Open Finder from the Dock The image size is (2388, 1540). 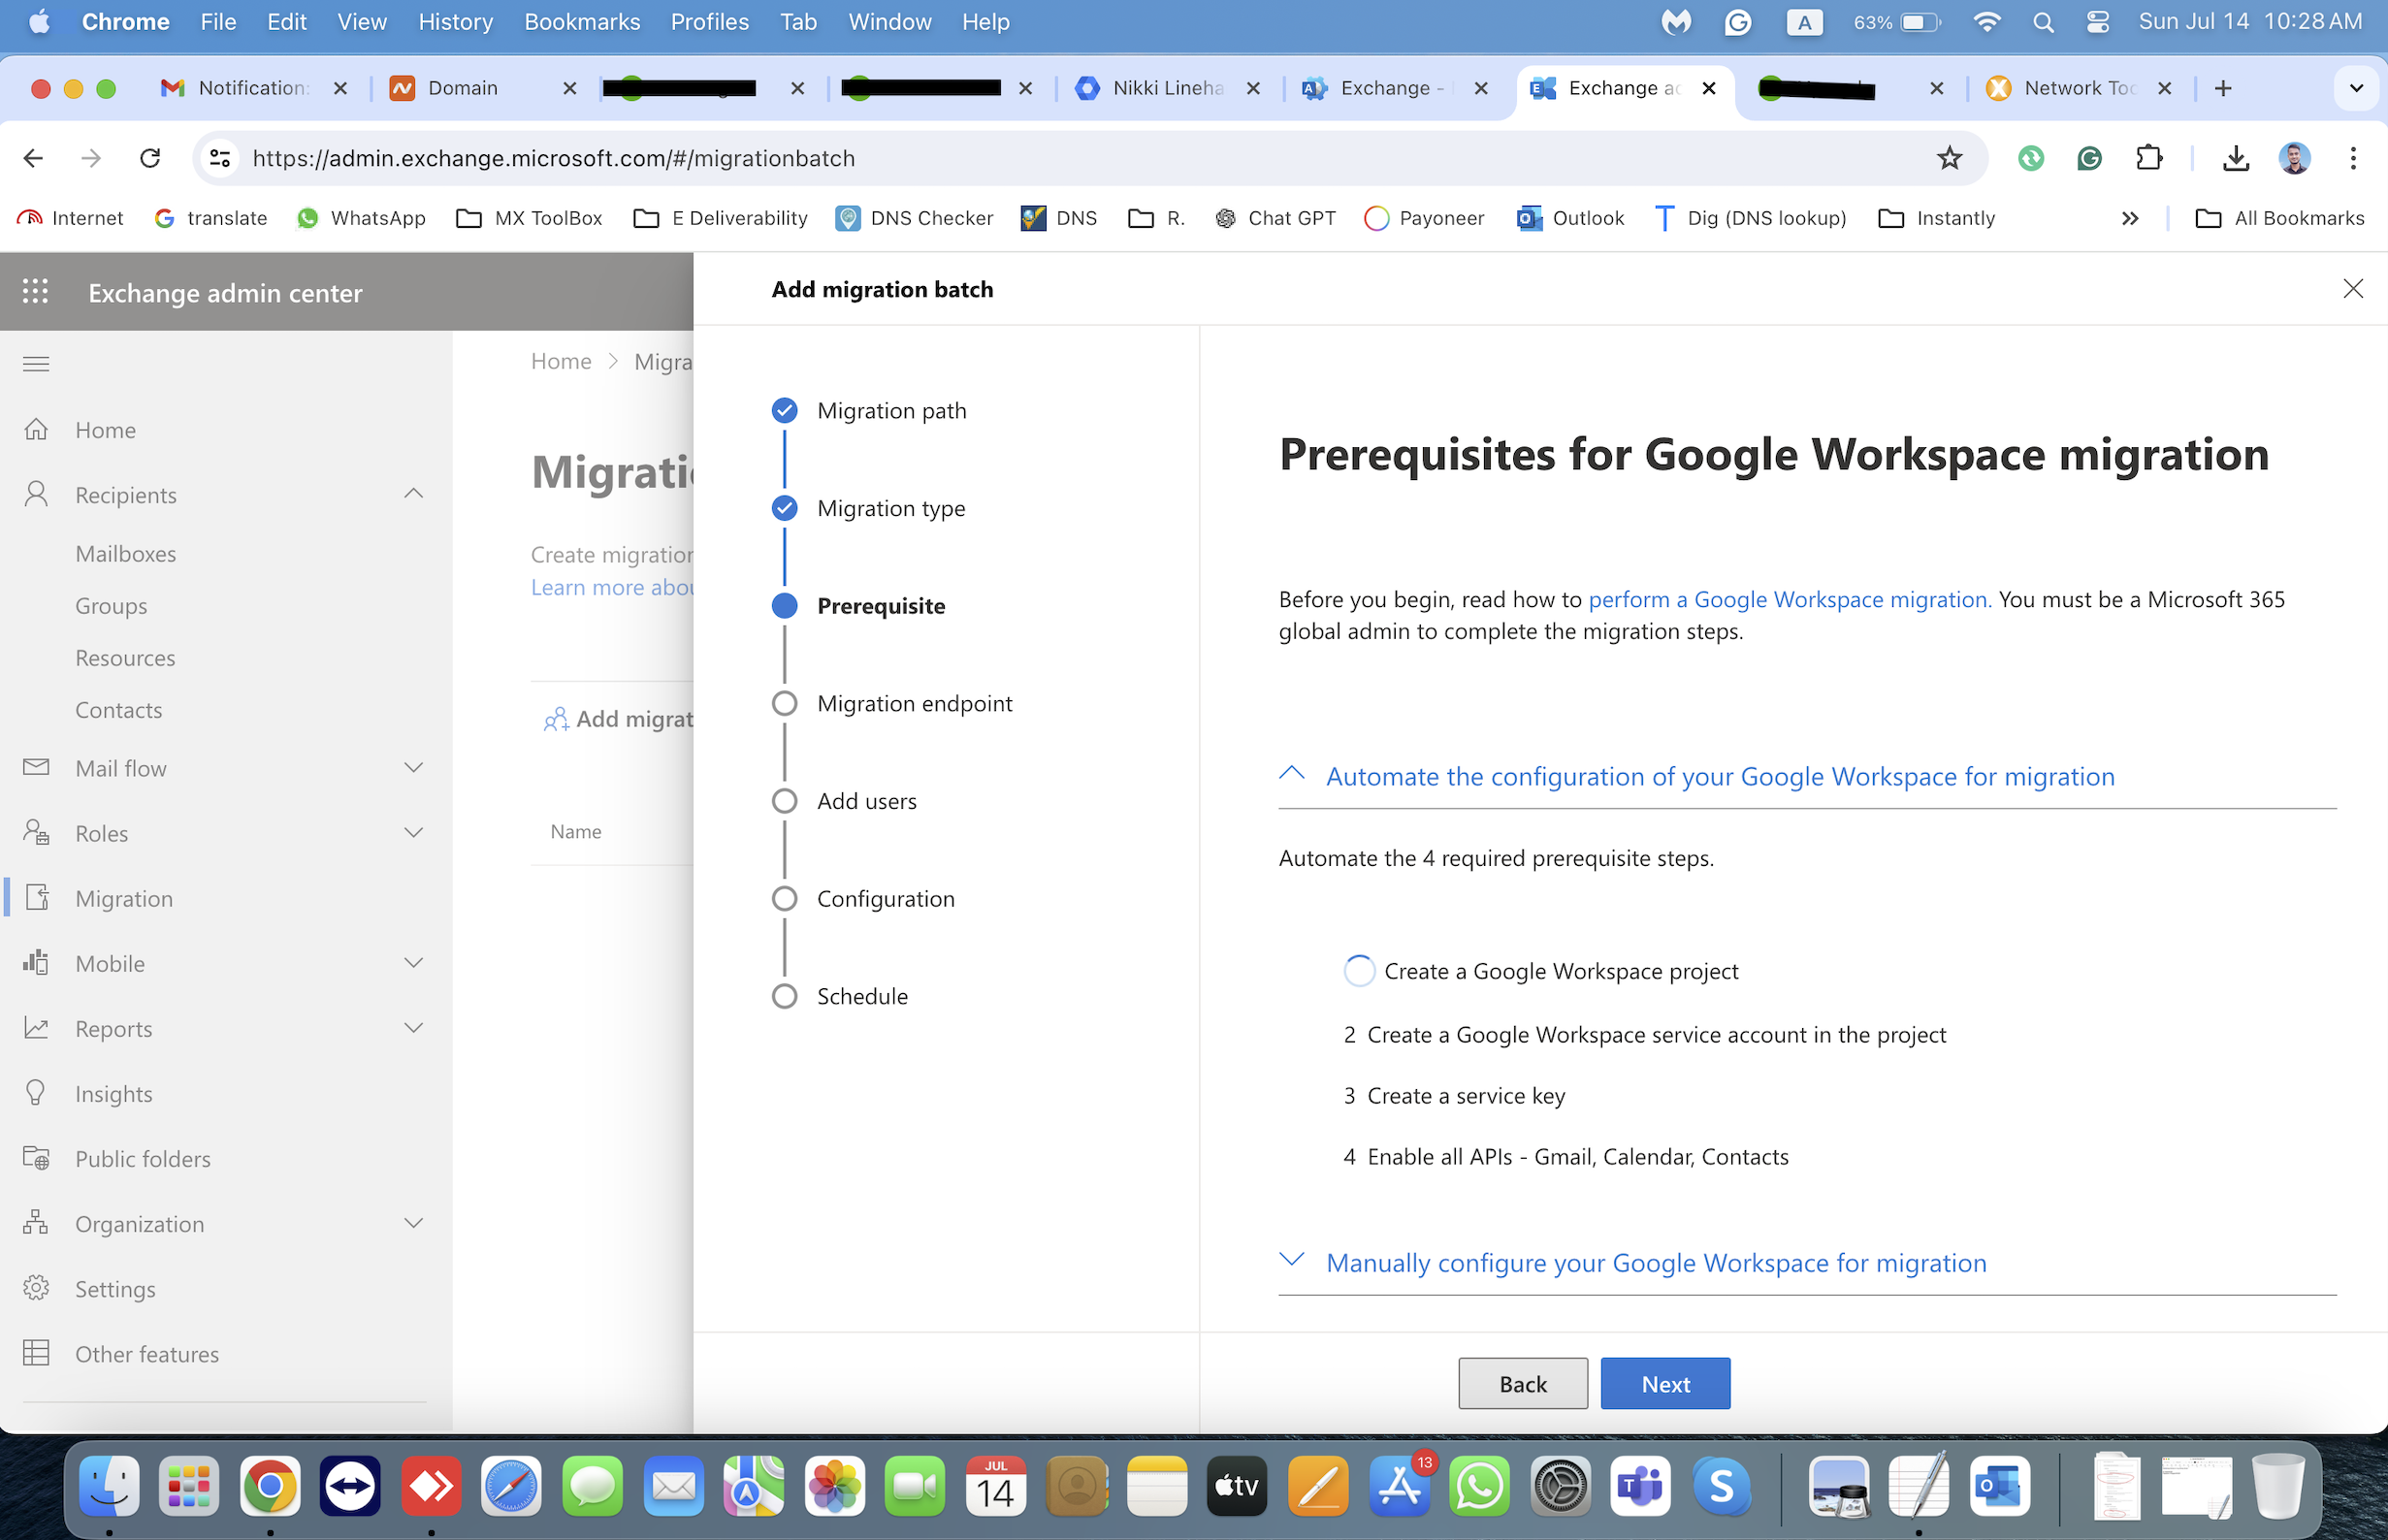109,1486
